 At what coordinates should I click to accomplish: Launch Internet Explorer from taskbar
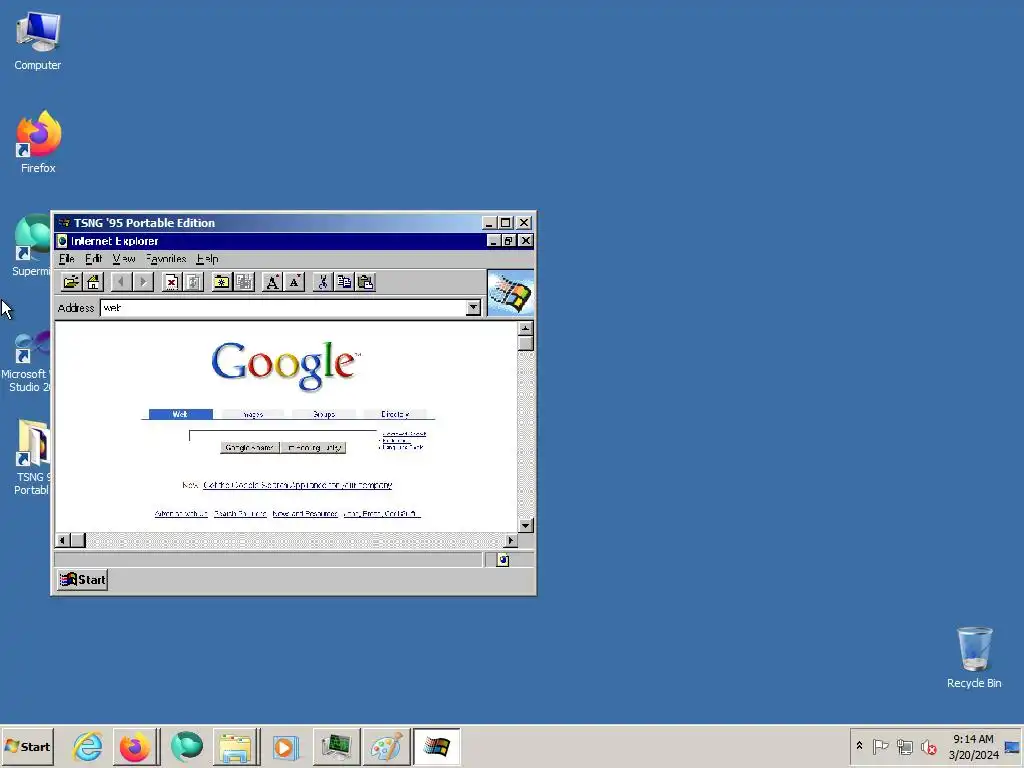click(88, 746)
